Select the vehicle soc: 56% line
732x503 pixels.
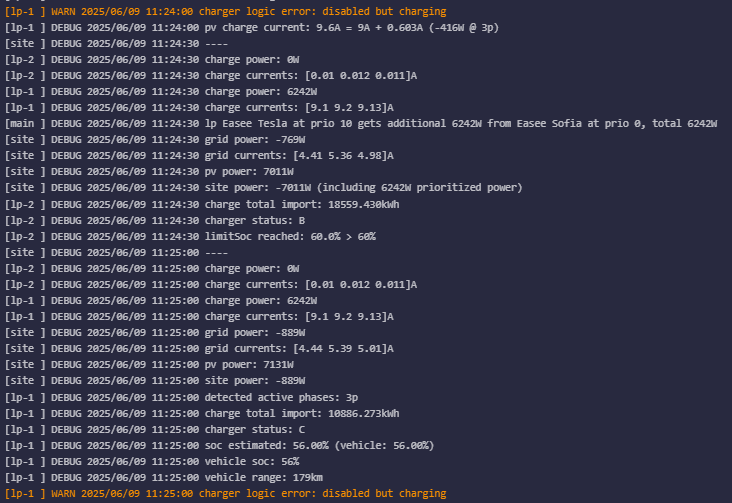pyautogui.click(x=251, y=461)
